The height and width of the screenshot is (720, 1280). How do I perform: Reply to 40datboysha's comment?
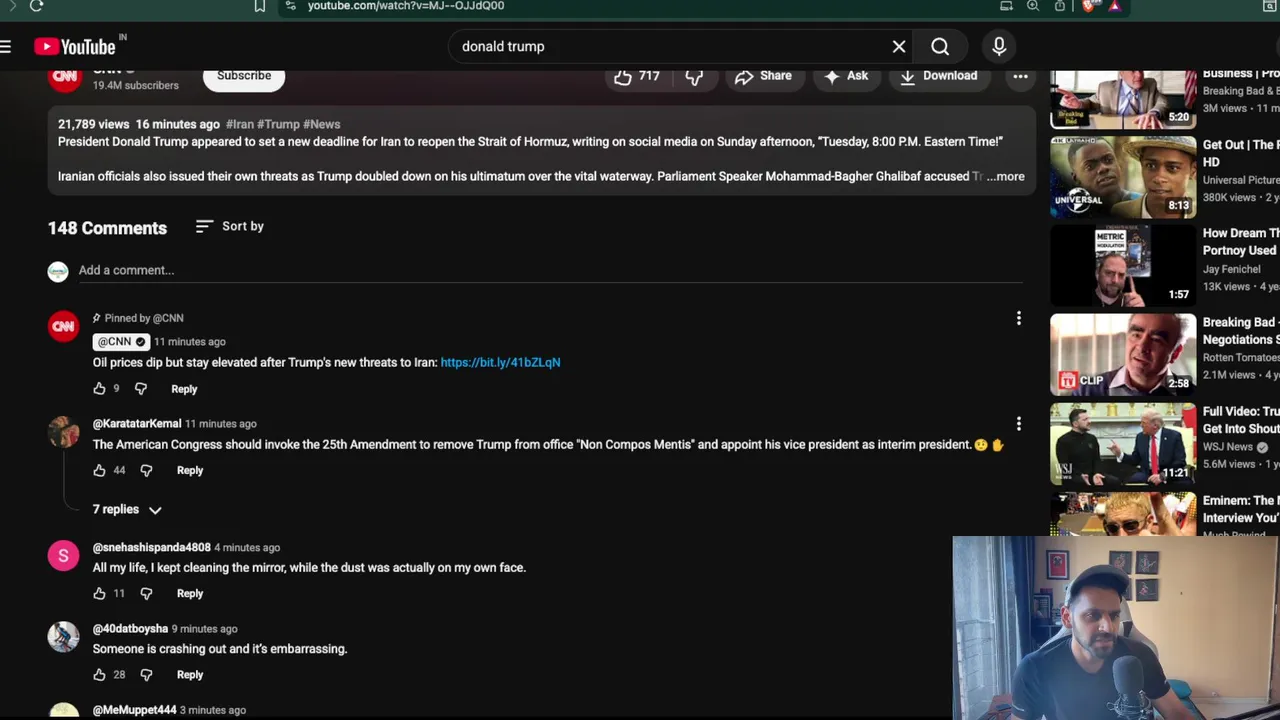coord(190,674)
